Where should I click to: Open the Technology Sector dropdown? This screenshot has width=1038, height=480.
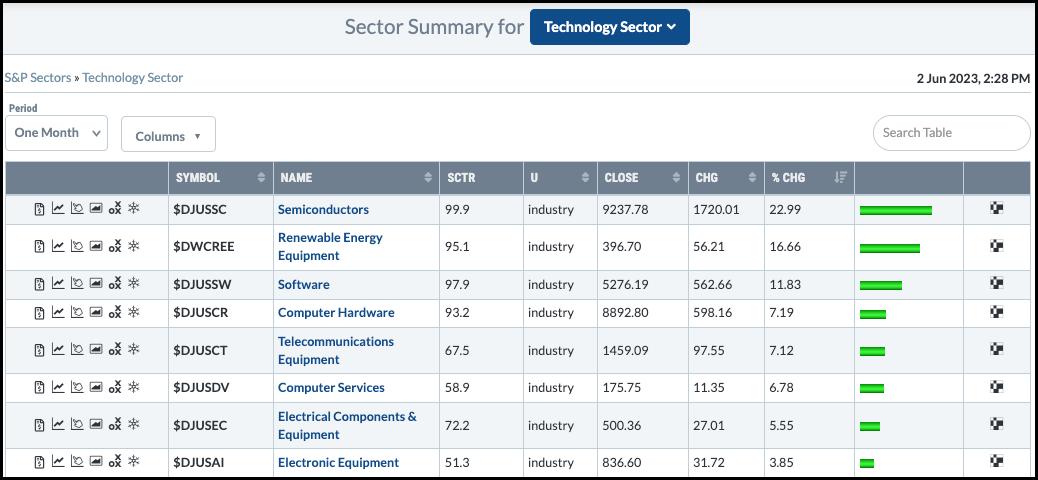click(609, 27)
